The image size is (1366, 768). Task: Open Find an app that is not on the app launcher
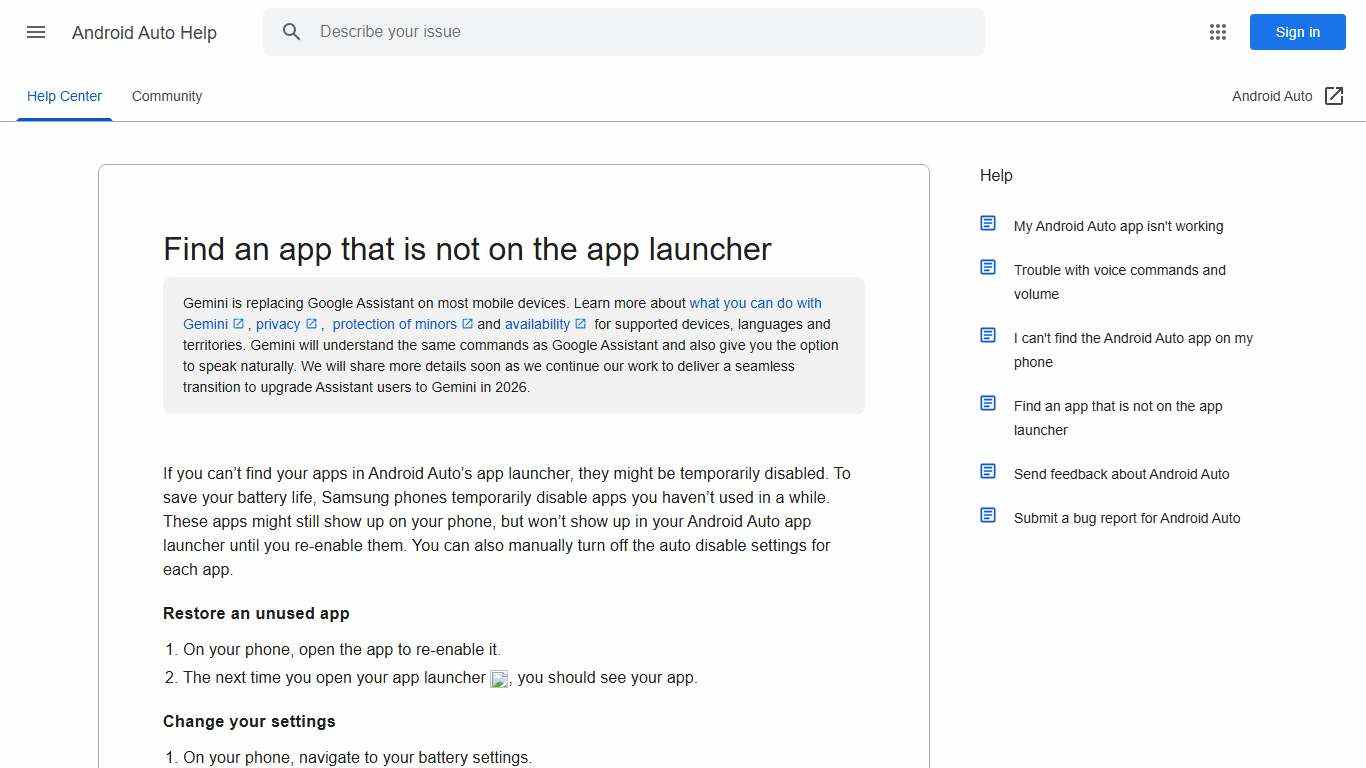pos(1118,418)
